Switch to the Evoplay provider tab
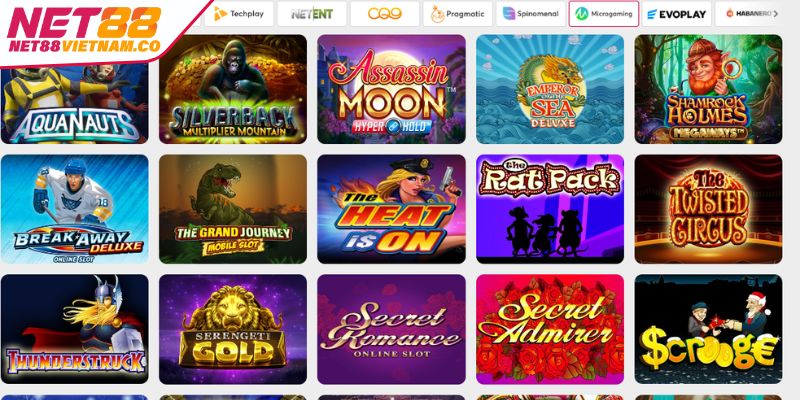Image resolution: width=800 pixels, height=400 pixels. [677, 14]
